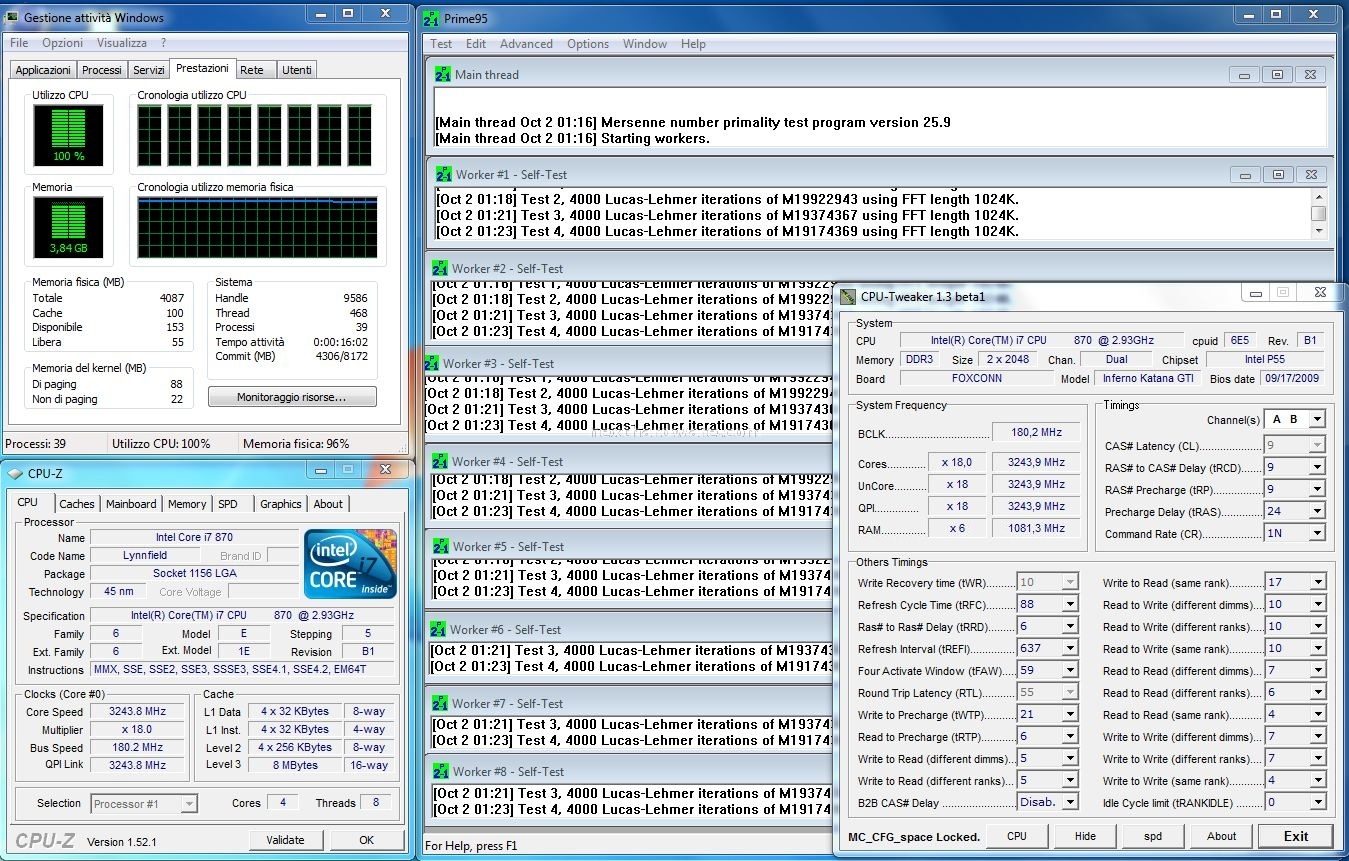
Task: Open the Opzioni menu in Task Manager
Action: (63, 43)
